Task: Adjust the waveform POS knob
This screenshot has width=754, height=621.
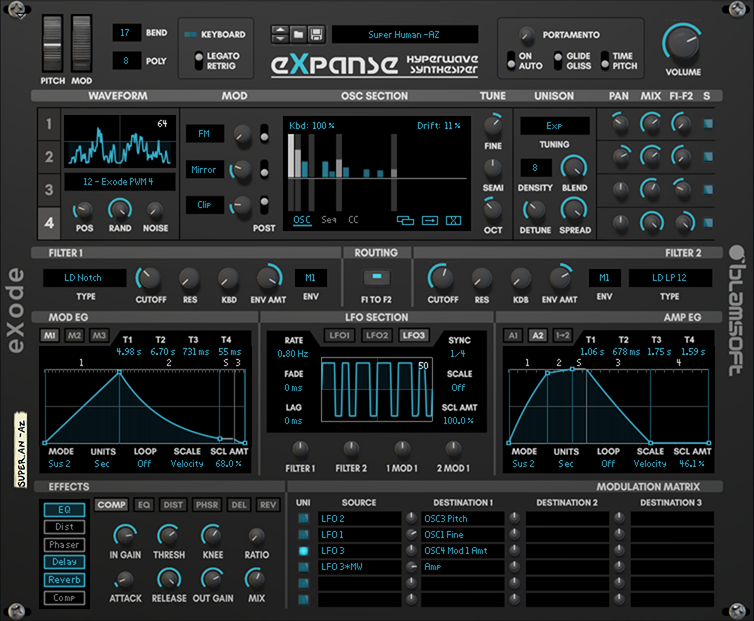Action: pyautogui.click(x=84, y=210)
